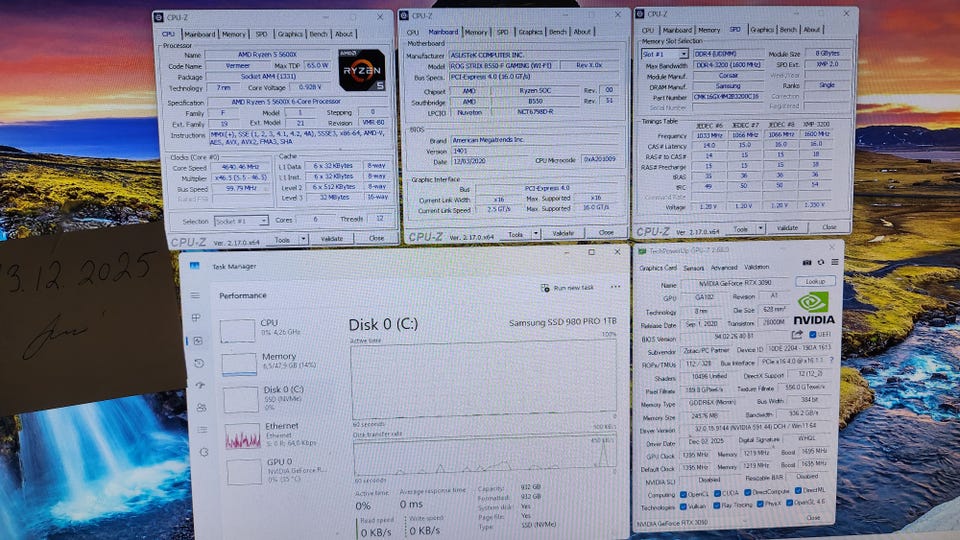Click Task Manager app icon in title bar

(x=195, y=266)
